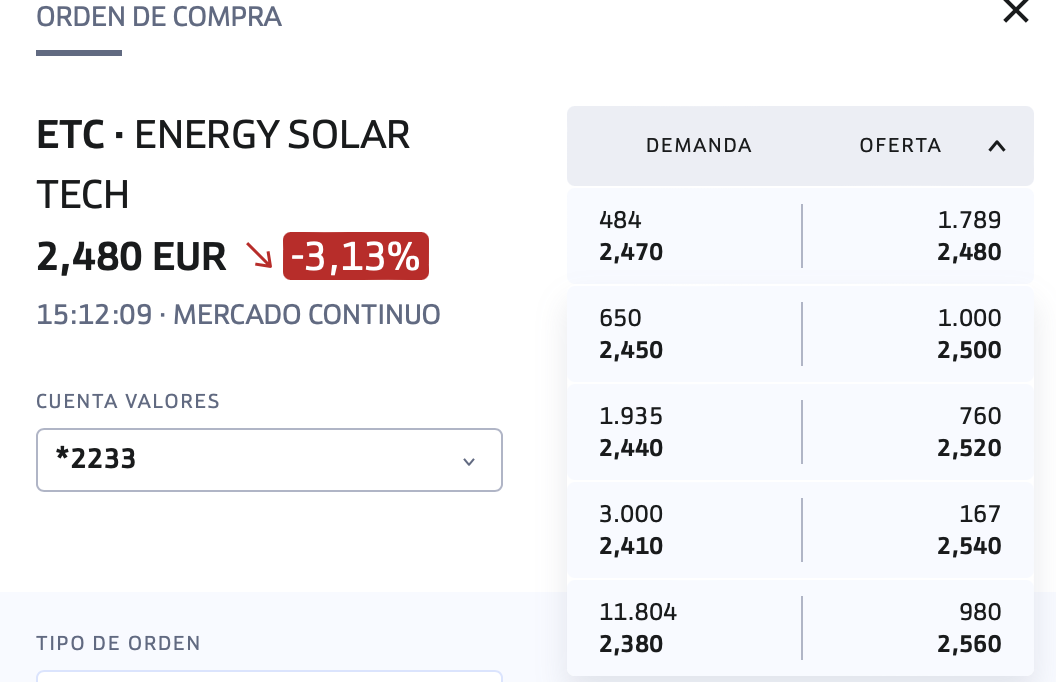This screenshot has height=682, width=1056.
Task: Select offer price 2,540
Action: click(969, 546)
